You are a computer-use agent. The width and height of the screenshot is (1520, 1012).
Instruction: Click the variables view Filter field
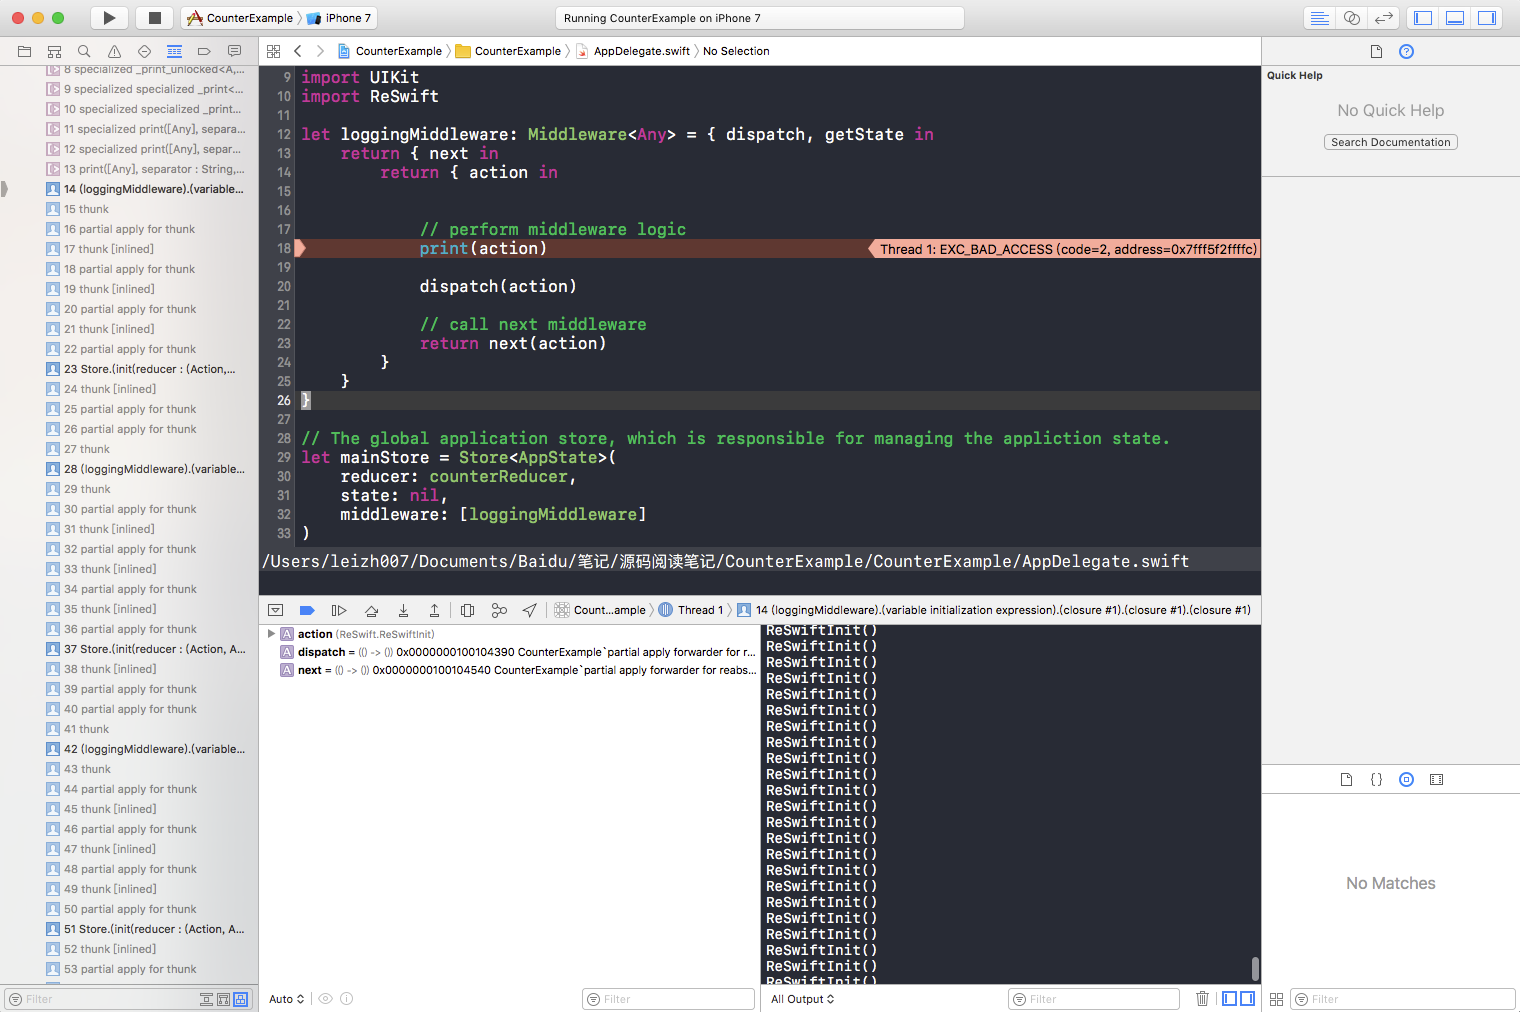pyautogui.click(x=668, y=999)
